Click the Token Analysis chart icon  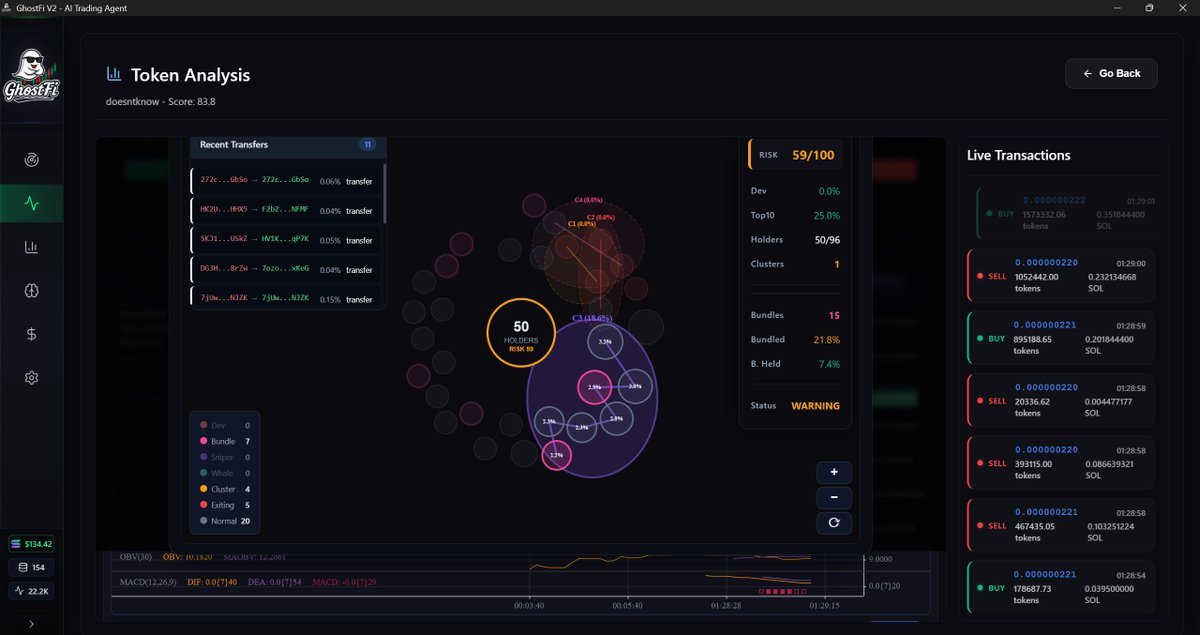pos(114,75)
